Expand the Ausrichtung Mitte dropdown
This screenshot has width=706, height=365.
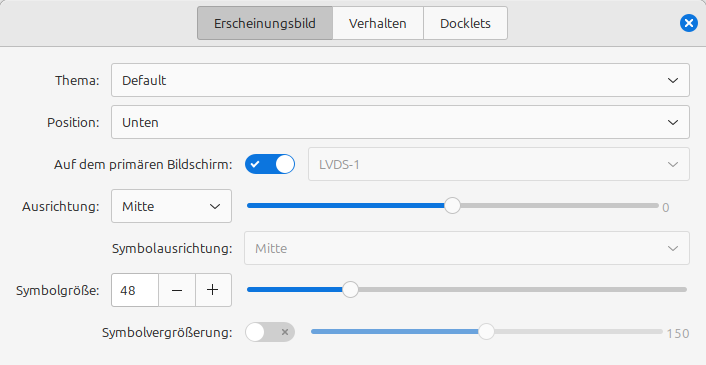pyautogui.click(x=172, y=206)
